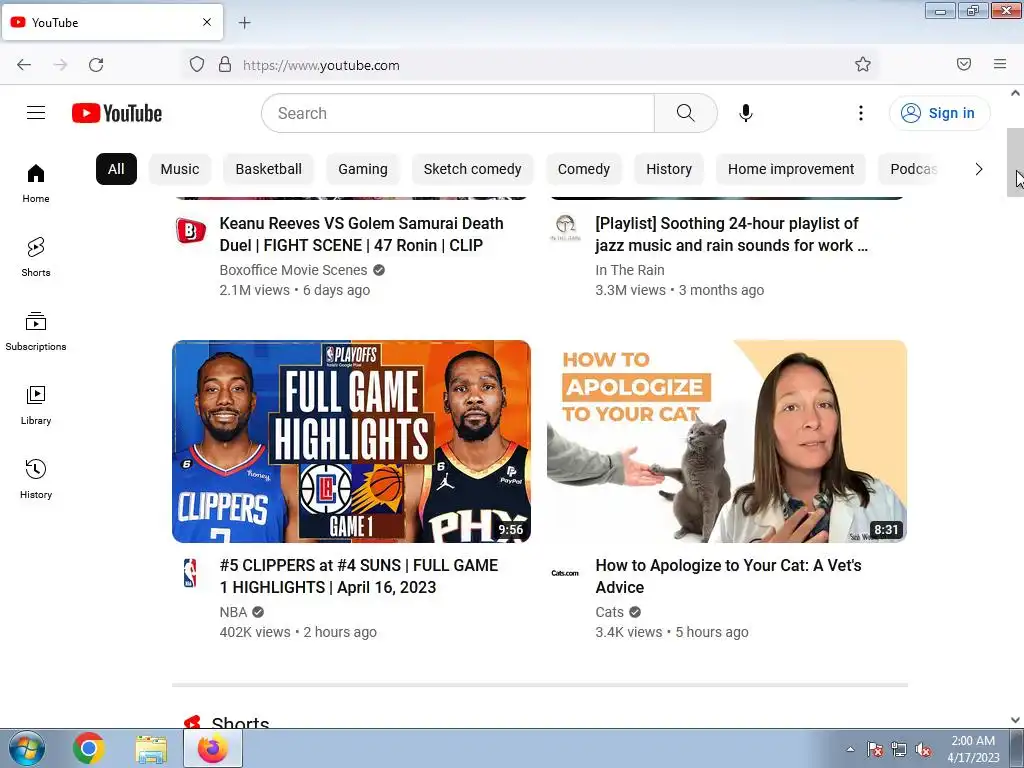
Task: Open Firefox tracking protection shield
Action: click(x=197, y=64)
